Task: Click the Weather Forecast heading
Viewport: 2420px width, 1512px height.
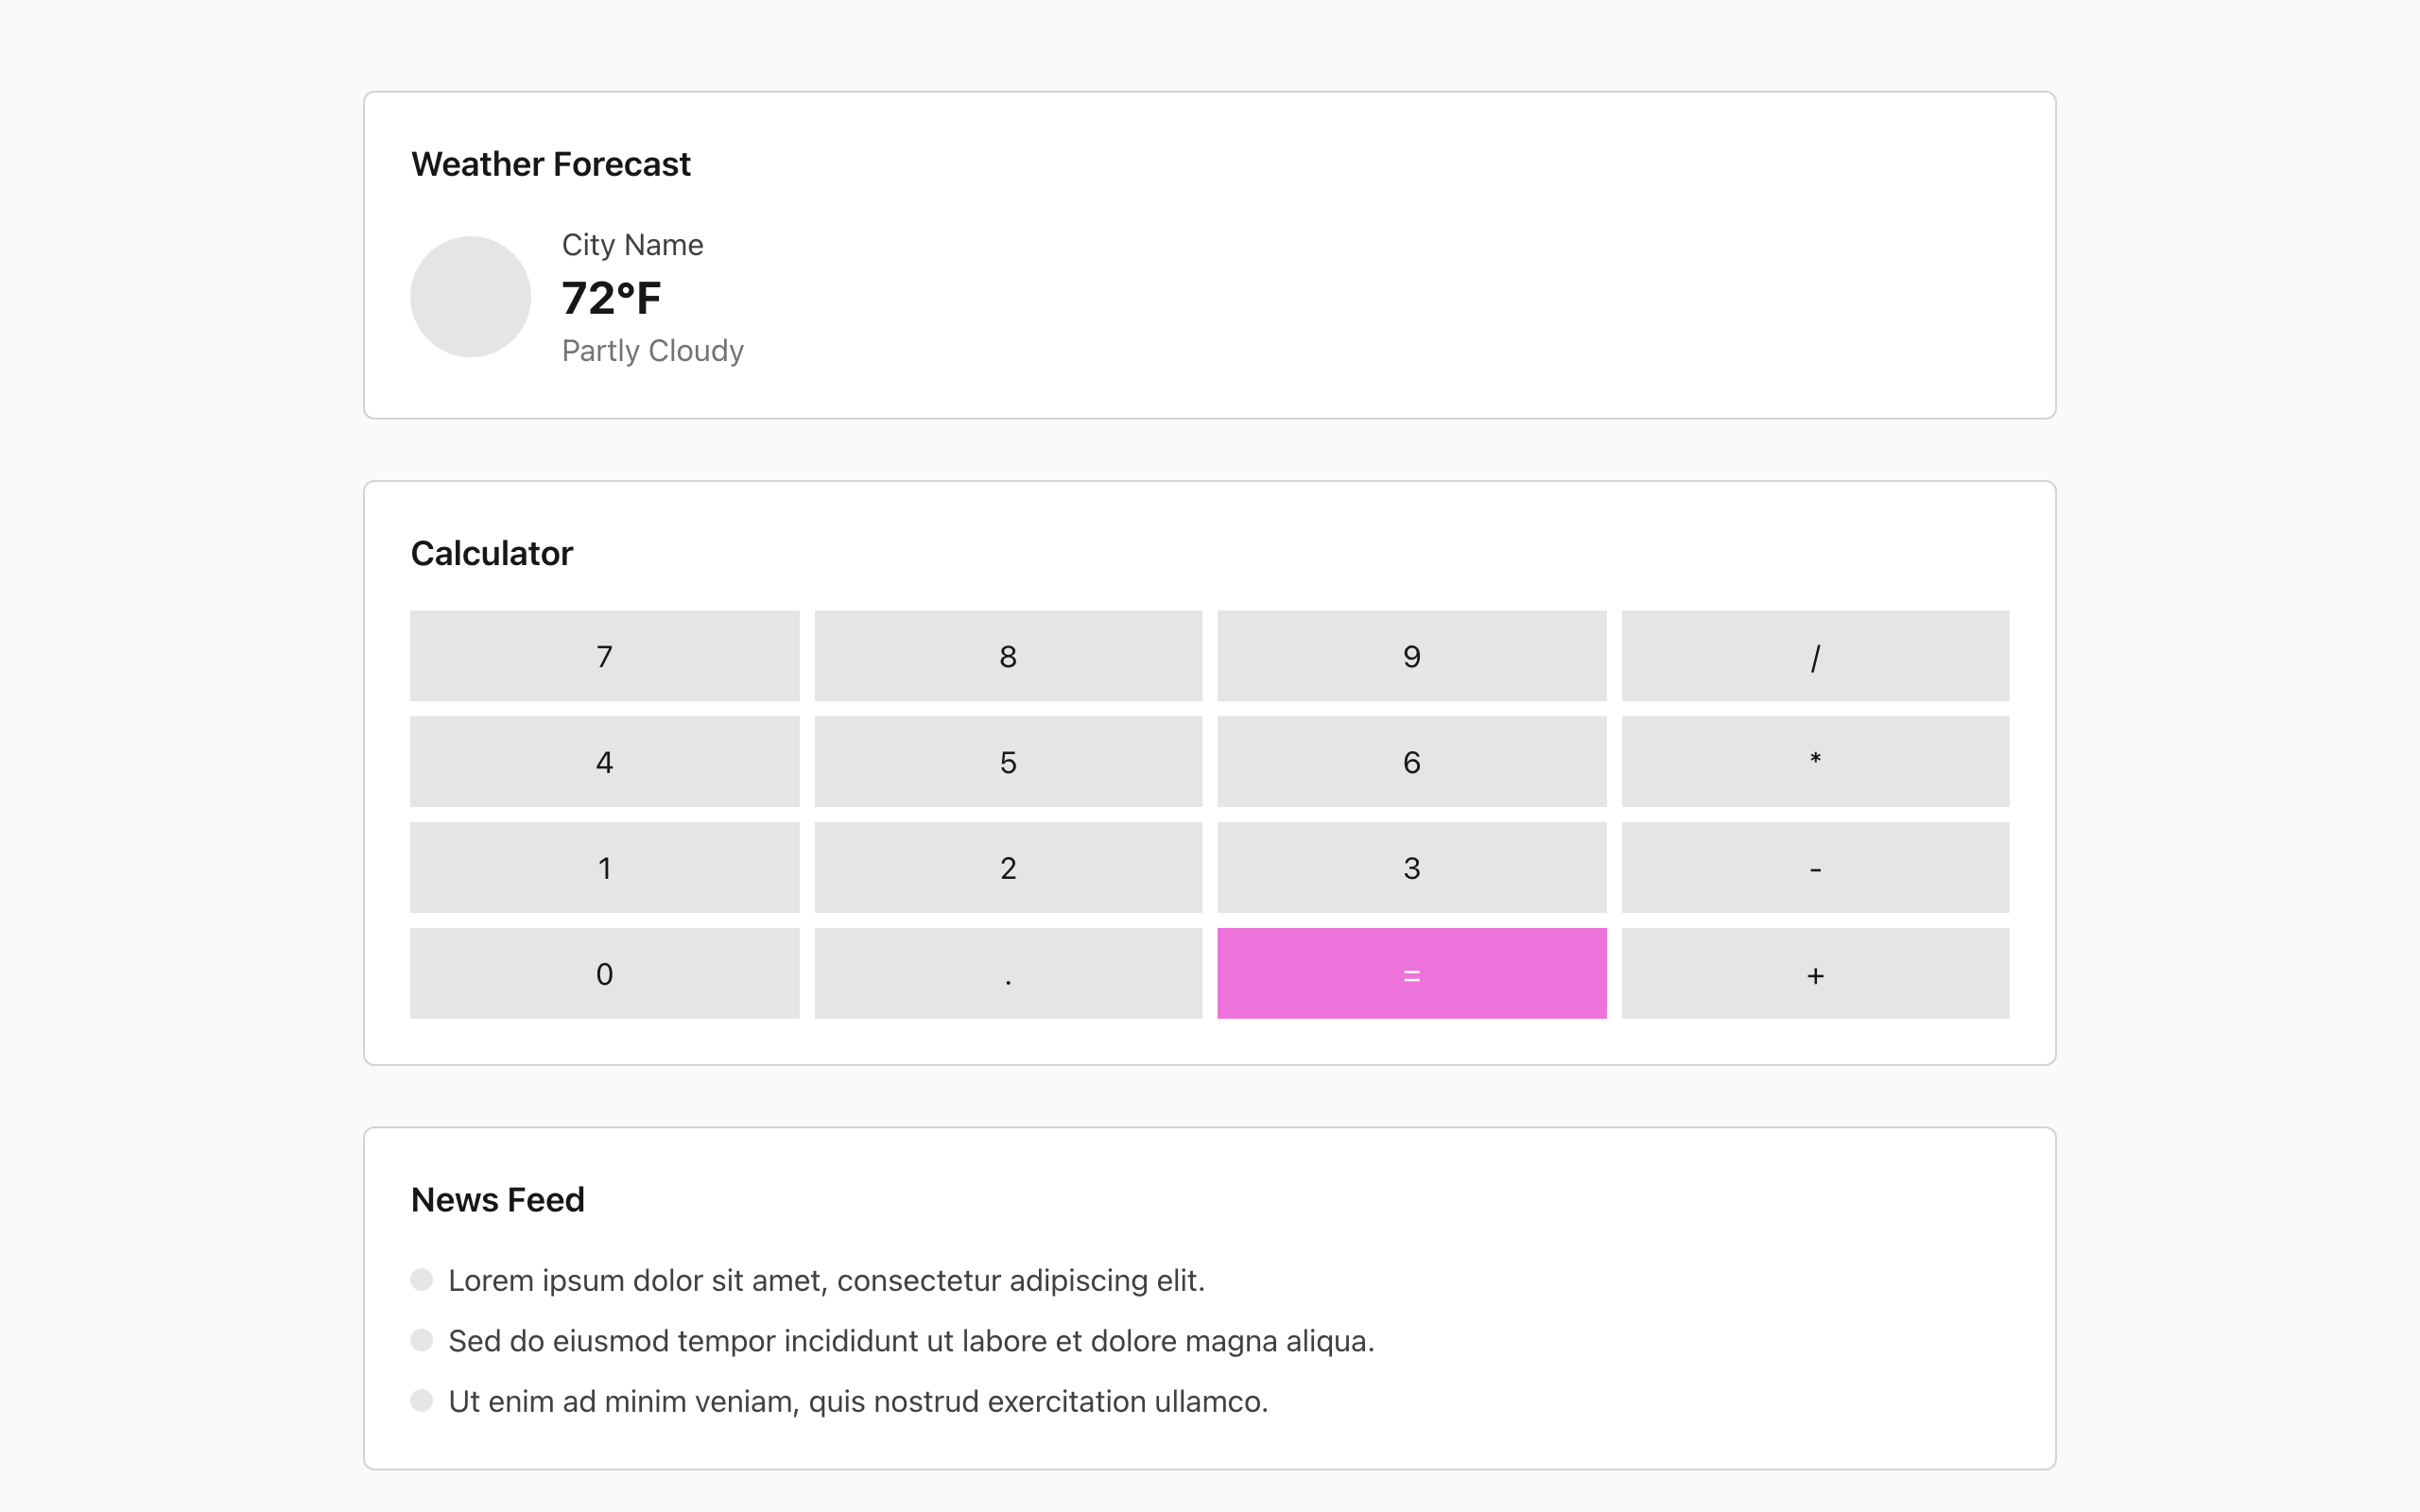Action: [x=551, y=164]
